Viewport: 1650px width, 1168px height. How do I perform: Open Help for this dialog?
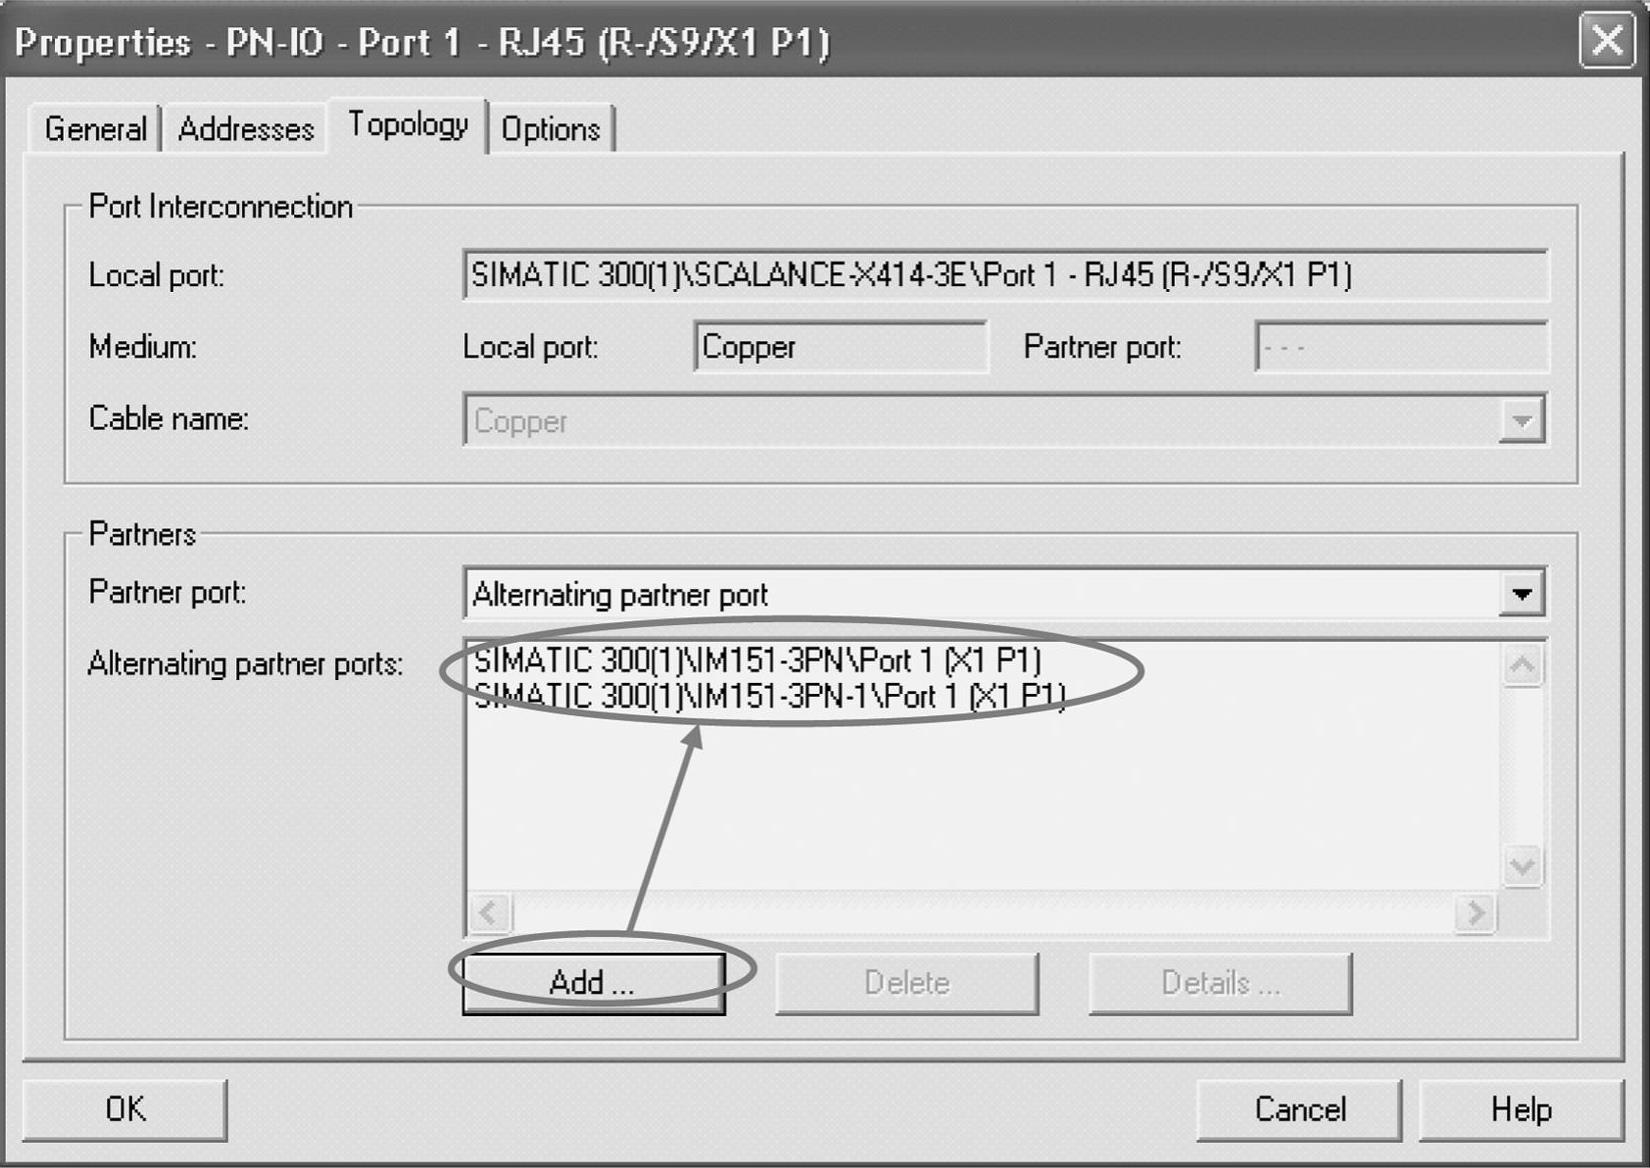click(1521, 1109)
